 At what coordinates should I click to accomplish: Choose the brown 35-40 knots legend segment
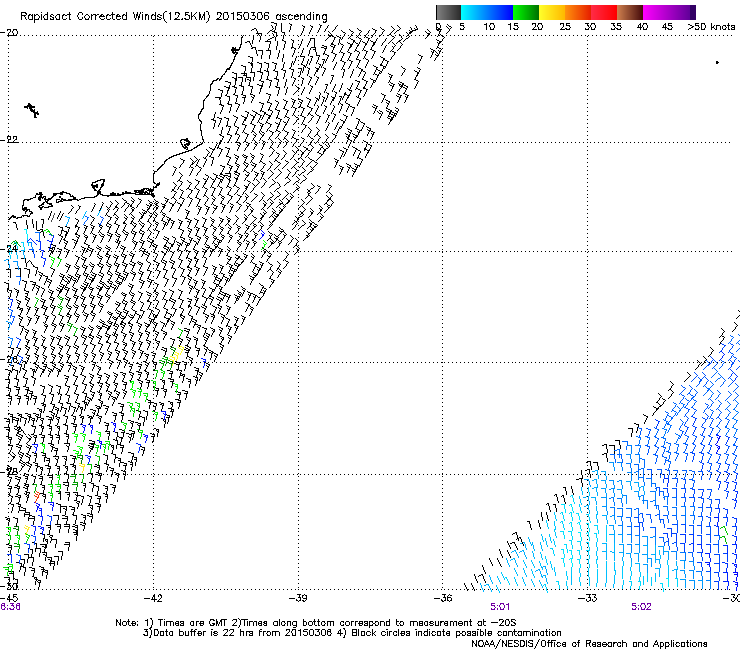(x=630, y=12)
